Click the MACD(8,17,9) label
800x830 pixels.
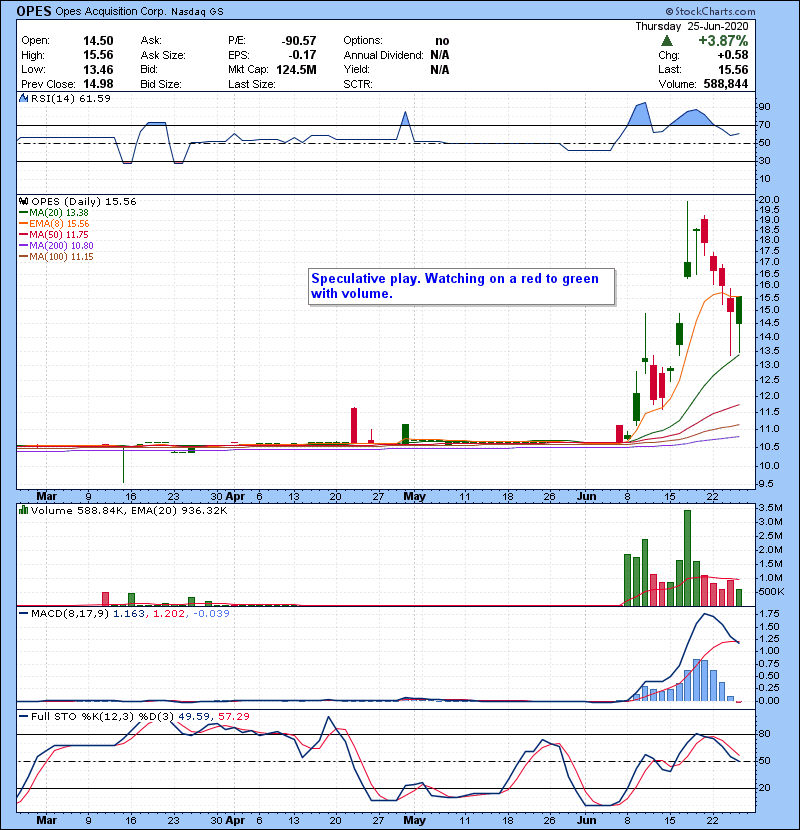[x=71, y=614]
